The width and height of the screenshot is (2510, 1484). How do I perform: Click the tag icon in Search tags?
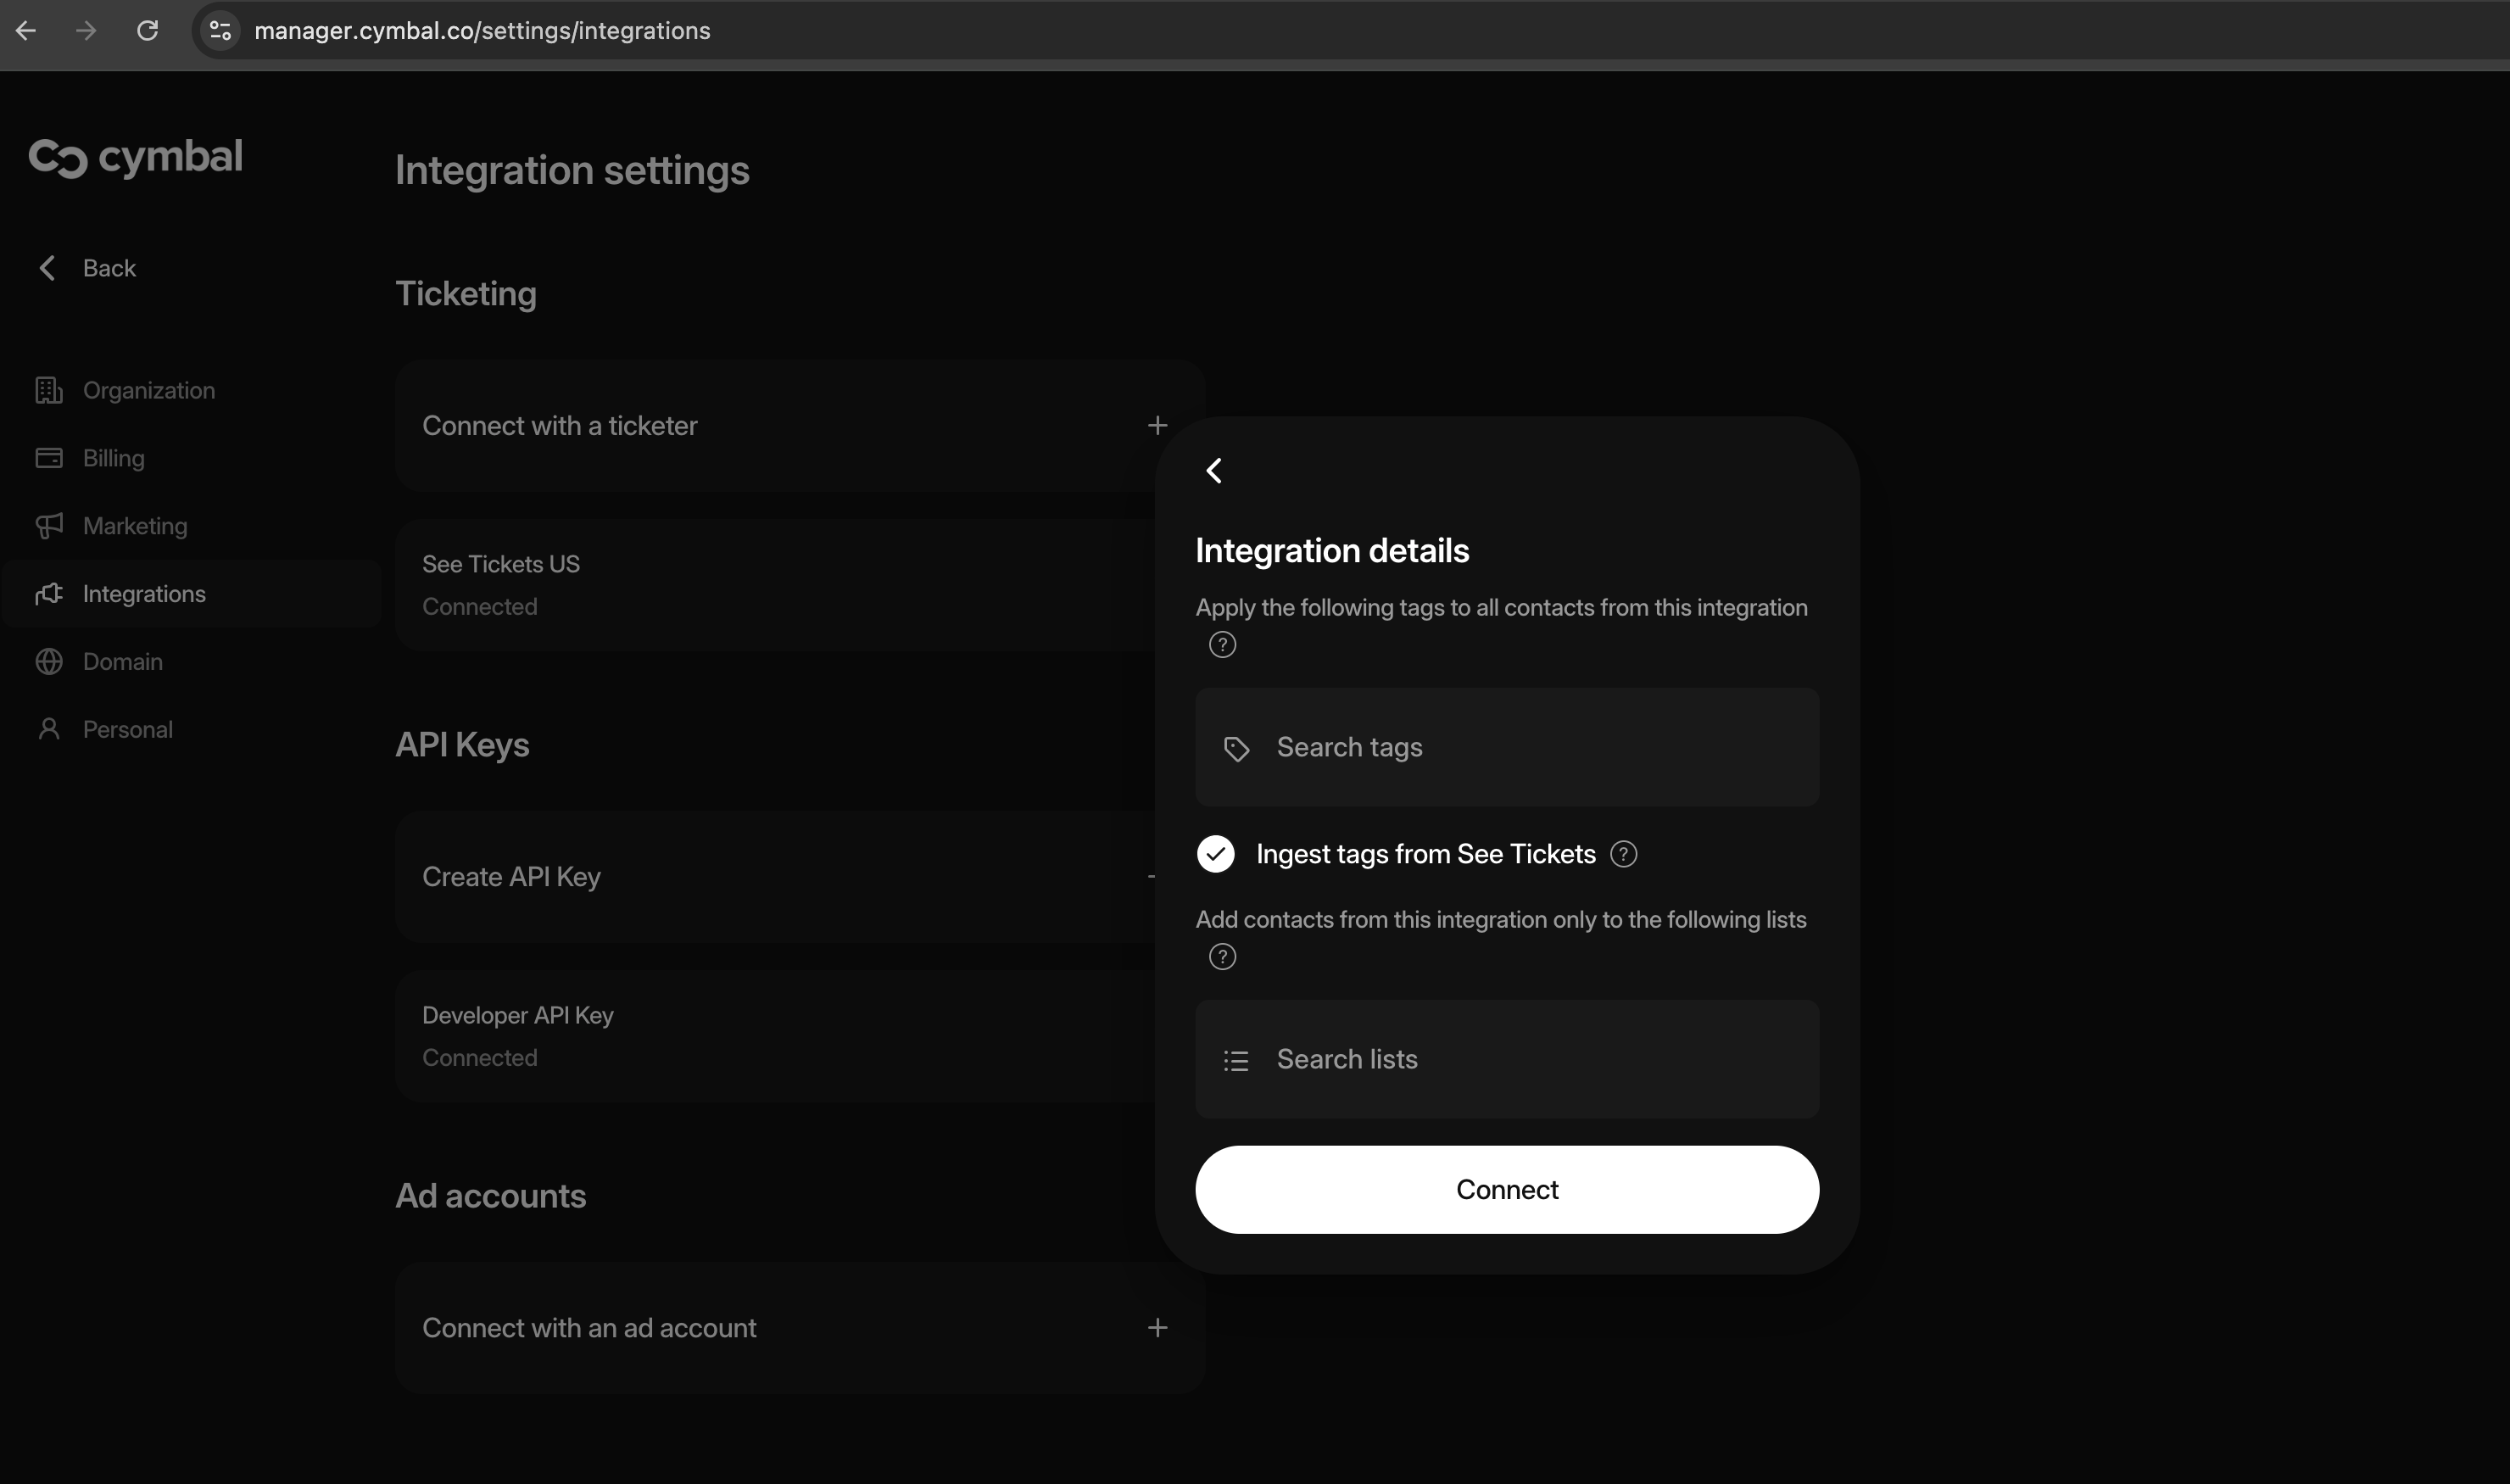pyautogui.click(x=1236, y=748)
